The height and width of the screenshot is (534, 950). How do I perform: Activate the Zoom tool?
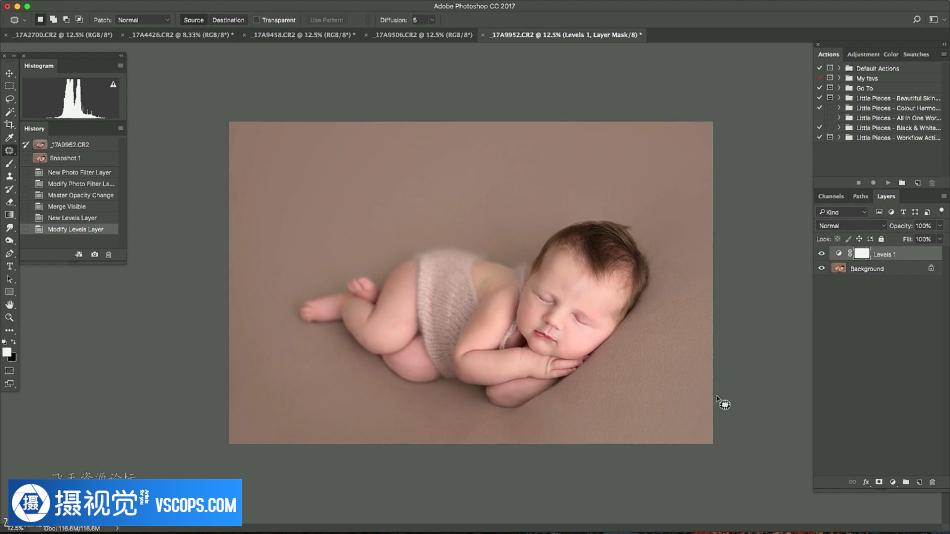pos(10,317)
